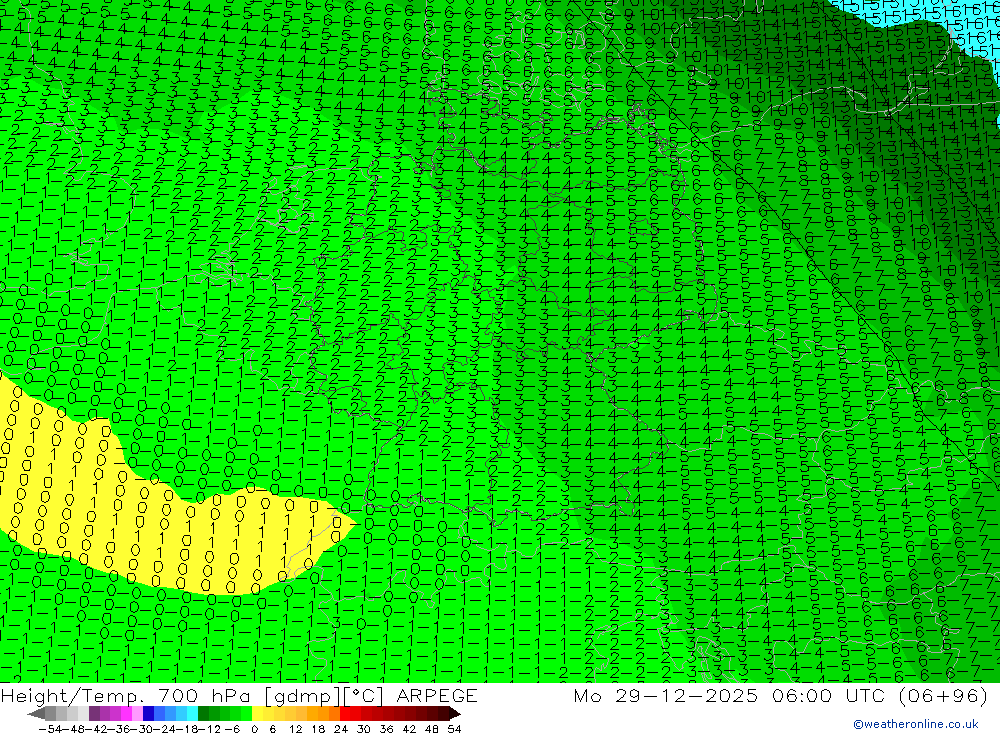Click the dark maroon right arrow cap of legend
Image resolution: width=1000 pixels, height=733 pixels.
click(455, 713)
